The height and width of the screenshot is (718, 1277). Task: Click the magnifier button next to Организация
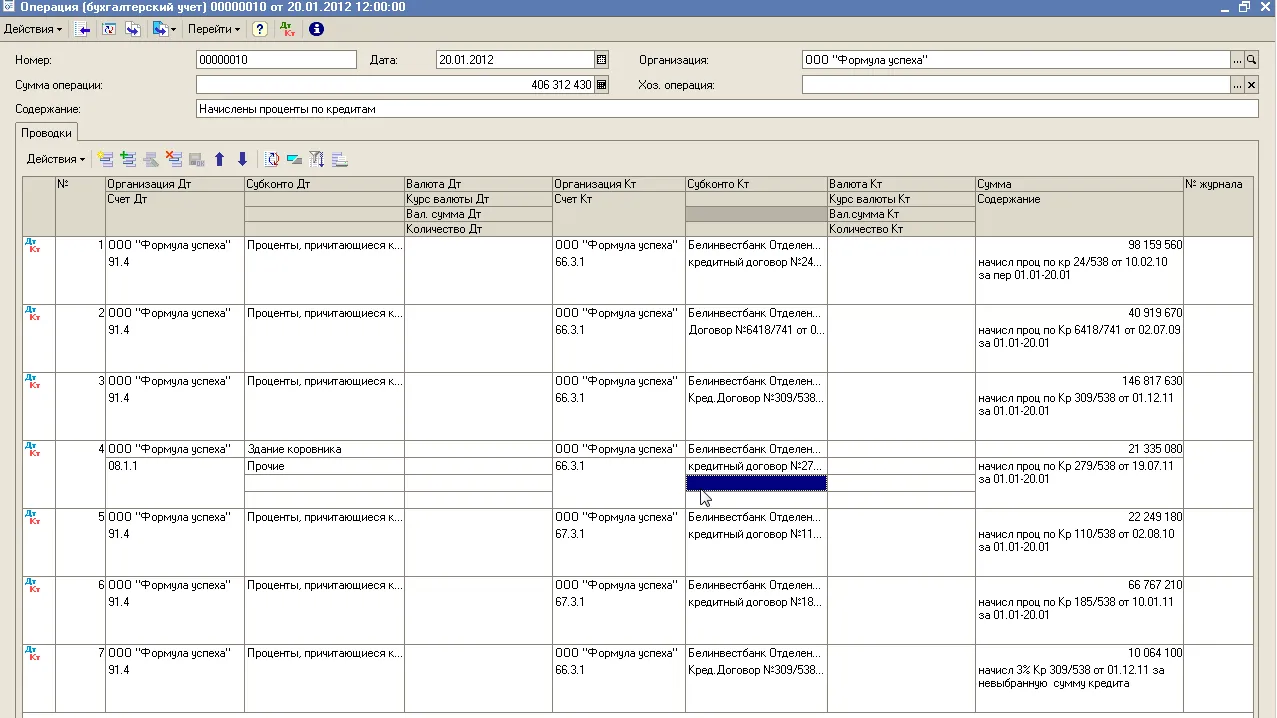pos(1252,60)
